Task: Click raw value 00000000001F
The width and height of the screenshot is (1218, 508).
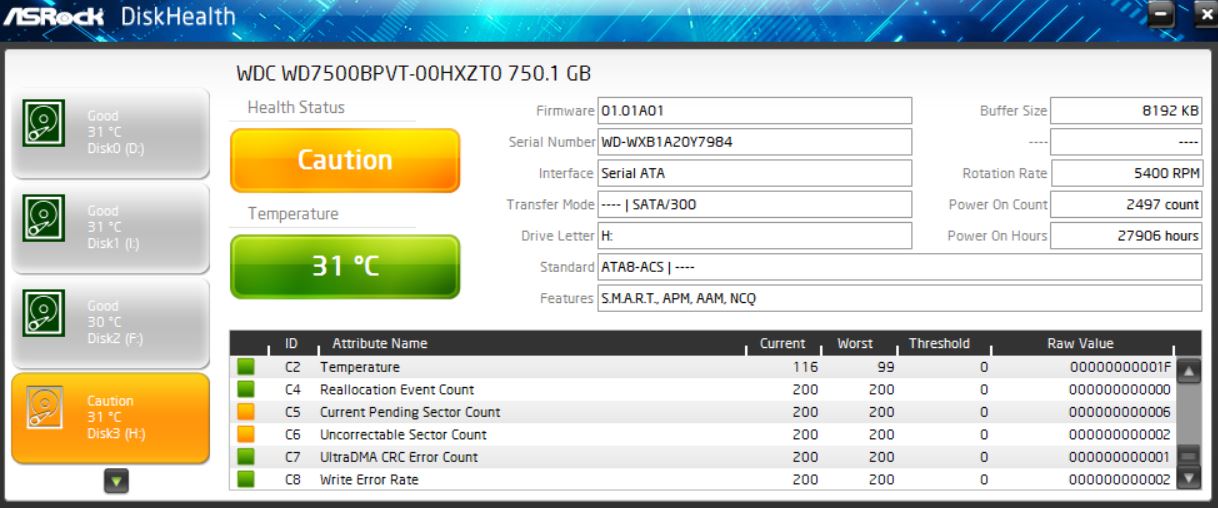Action: (1120, 367)
